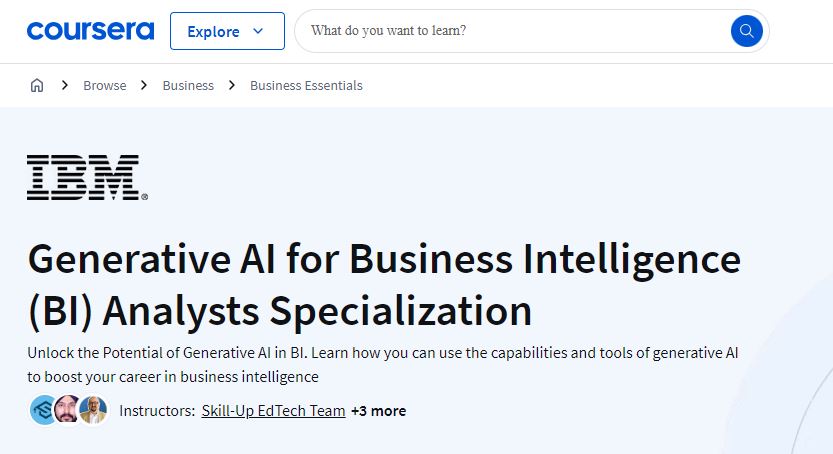Click the blue magnifying glass search button
The height and width of the screenshot is (454, 833).
(746, 31)
